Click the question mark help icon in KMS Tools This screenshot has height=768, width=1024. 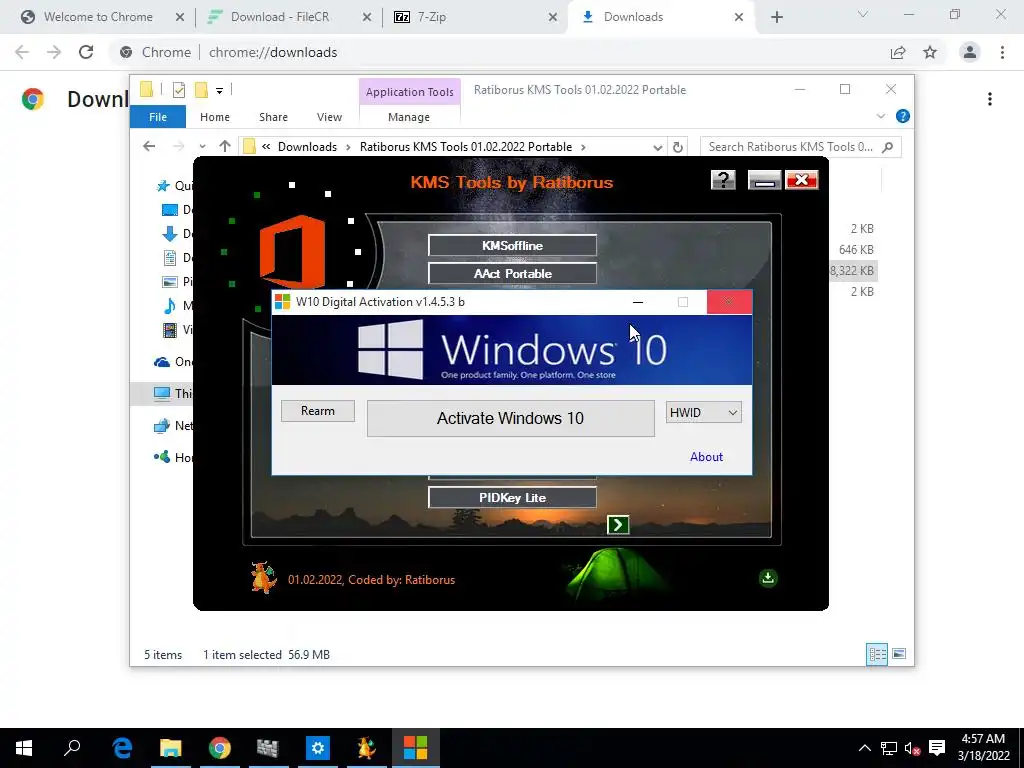[723, 180]
